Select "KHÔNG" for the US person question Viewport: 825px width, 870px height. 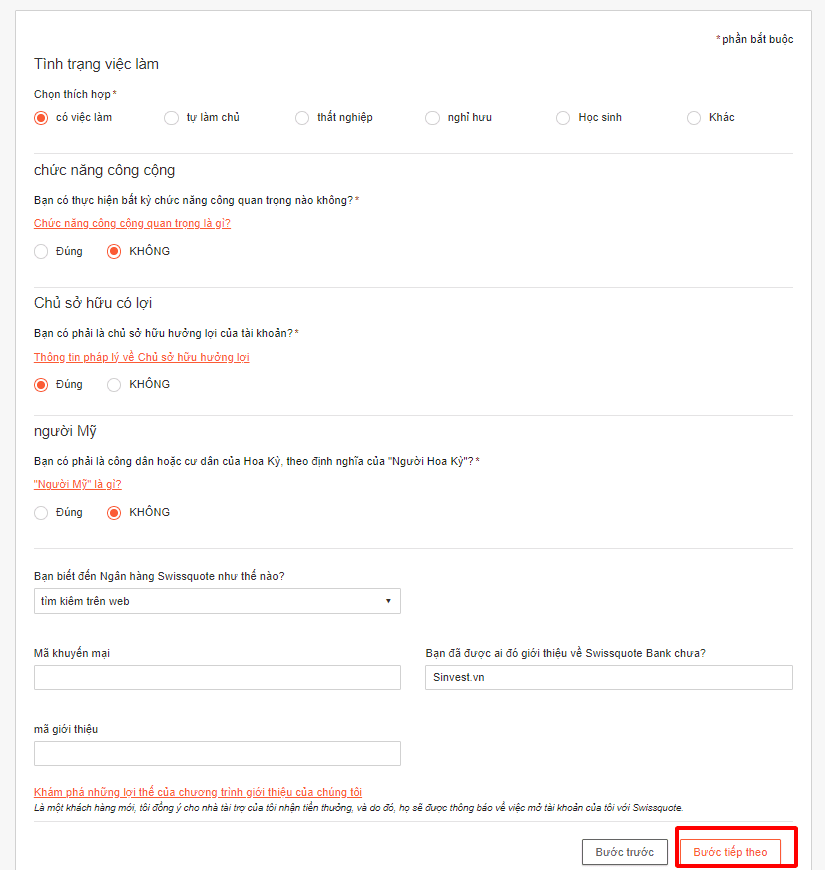coord(114,513)
